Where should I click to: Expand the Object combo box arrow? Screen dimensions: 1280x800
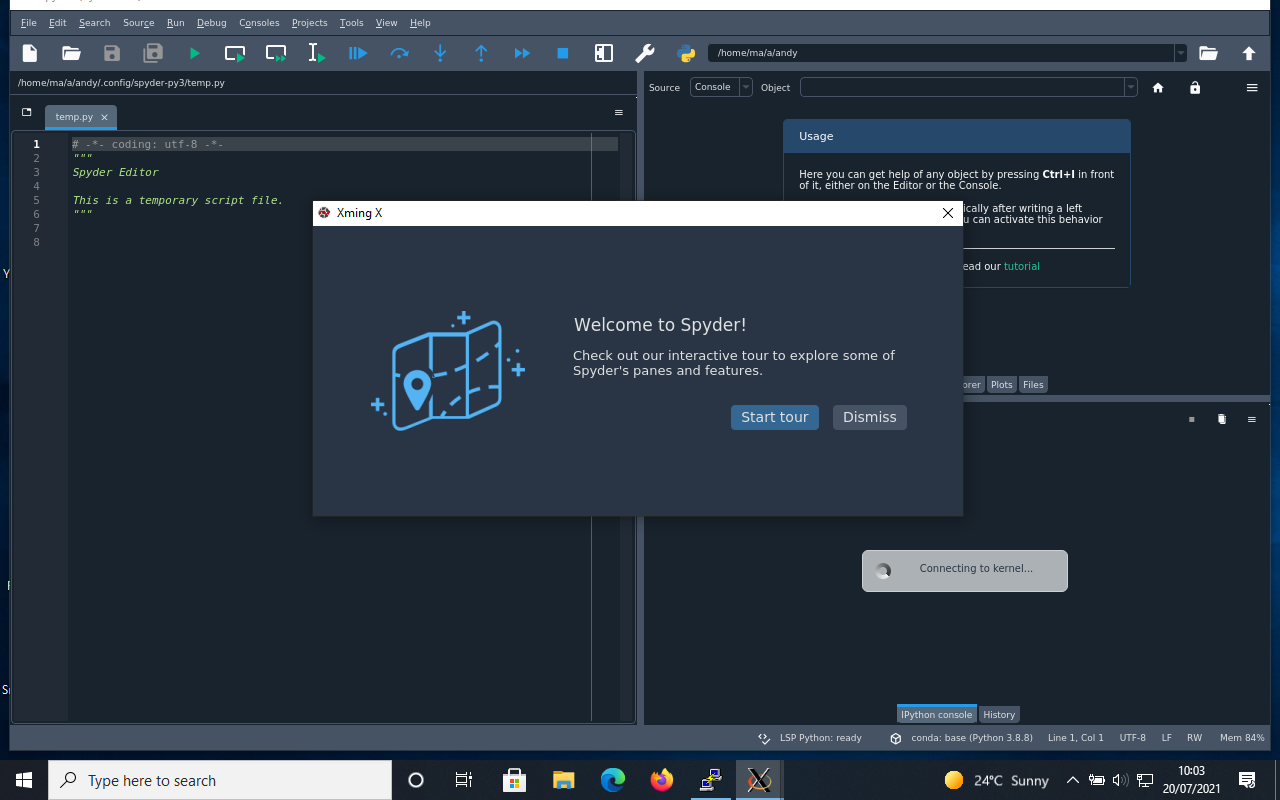pos(1131,87)
